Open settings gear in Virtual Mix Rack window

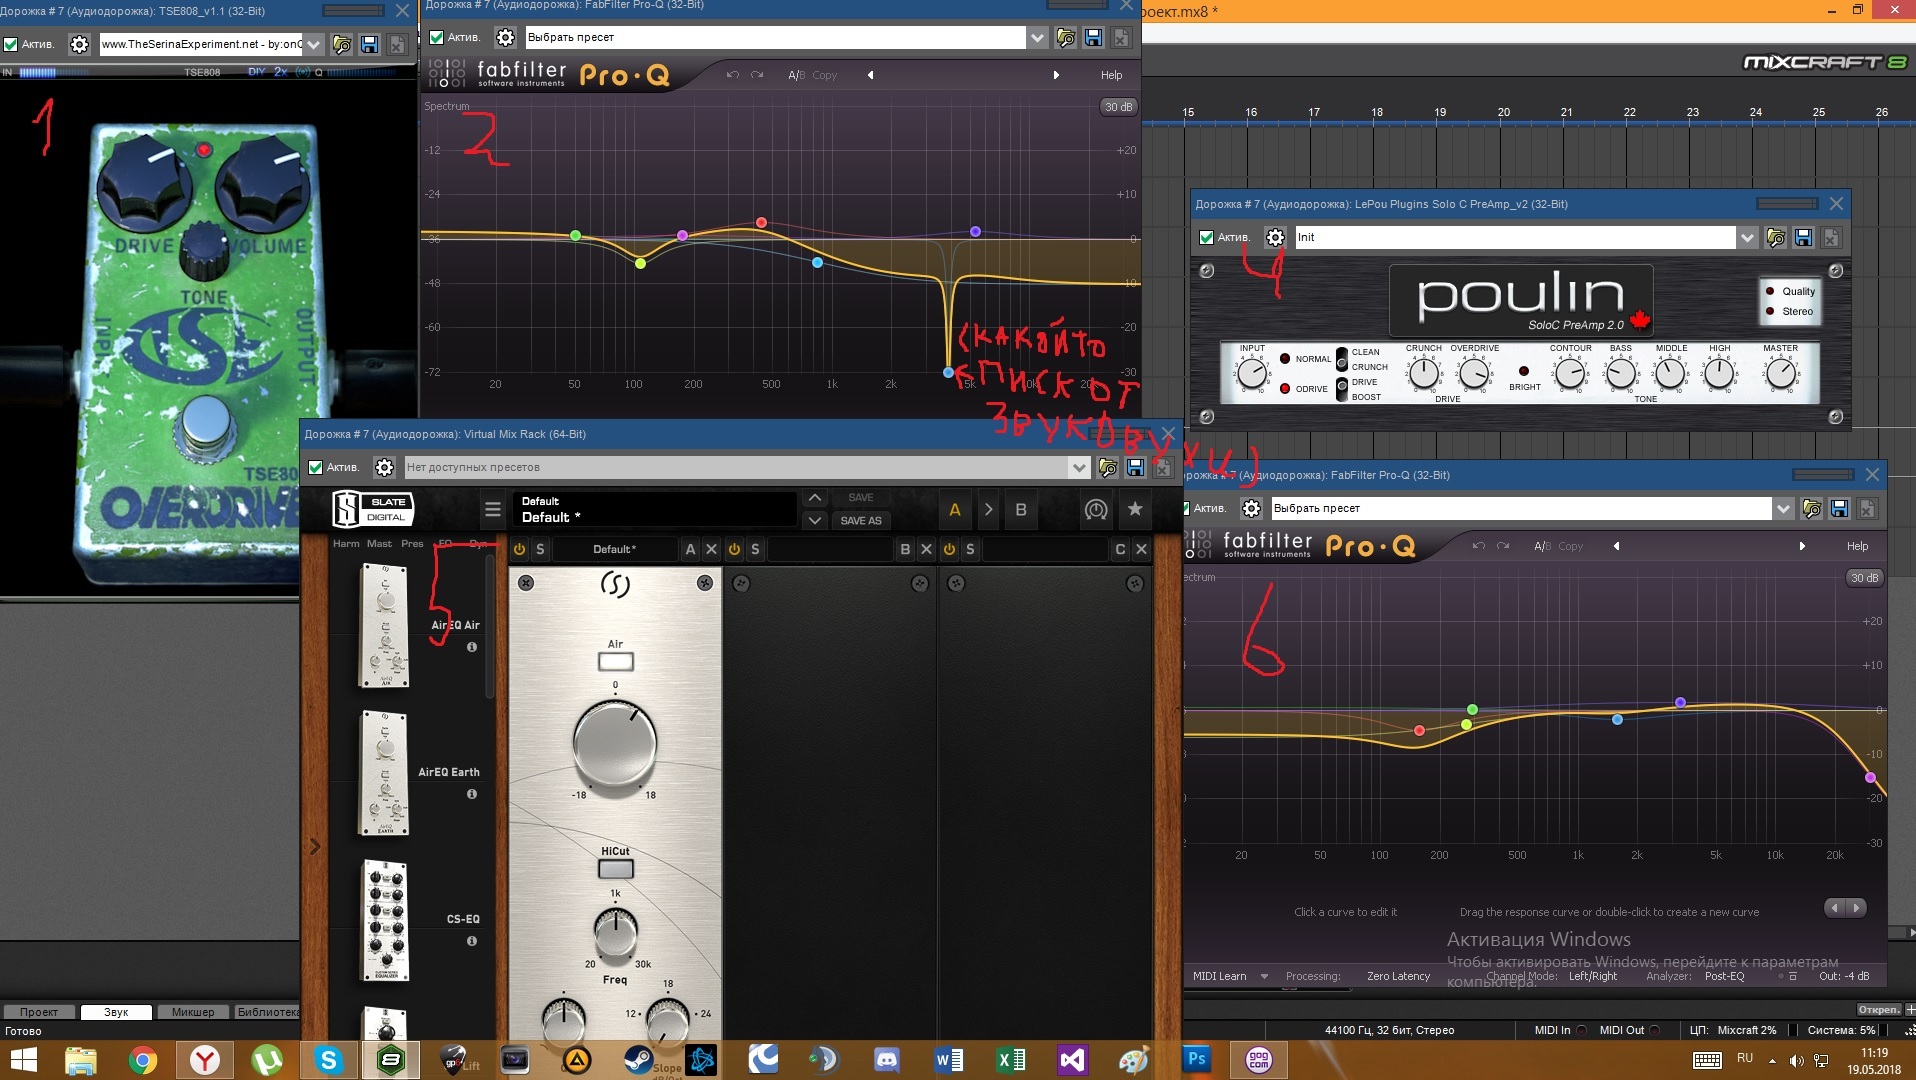[x=384, y=467]
